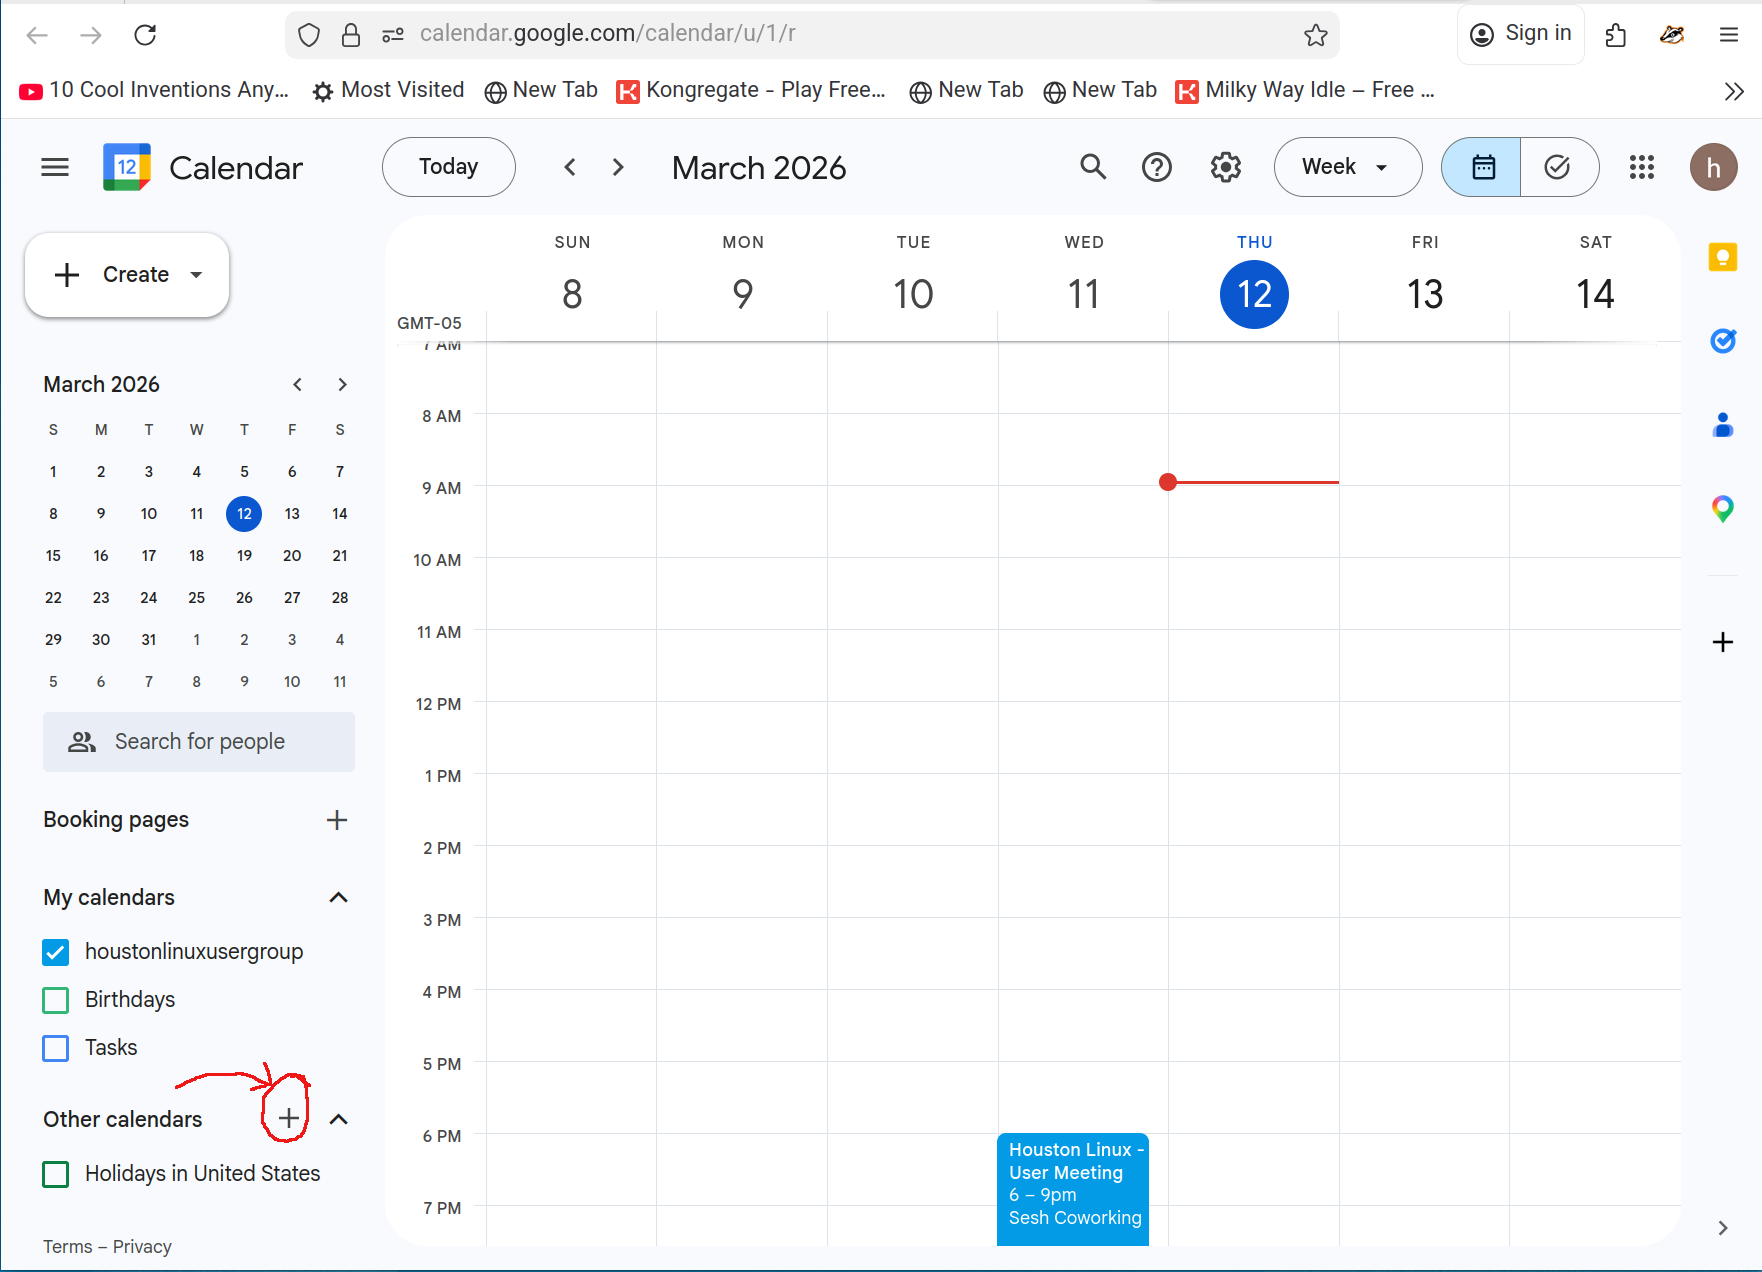Open the Create button dropdown arrow
This screenshot has width=1762, height=1272.
(196, 274)
